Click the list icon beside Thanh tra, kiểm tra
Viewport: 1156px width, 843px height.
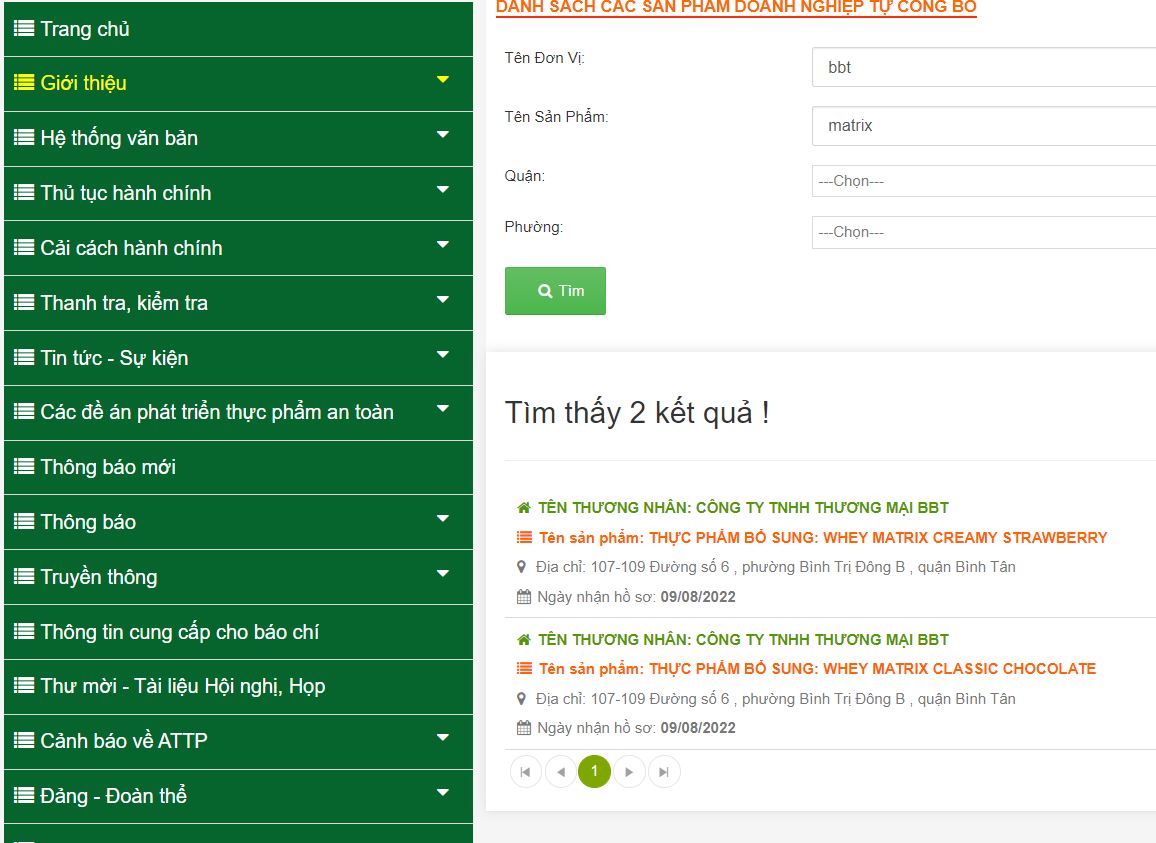coord(24,302)
